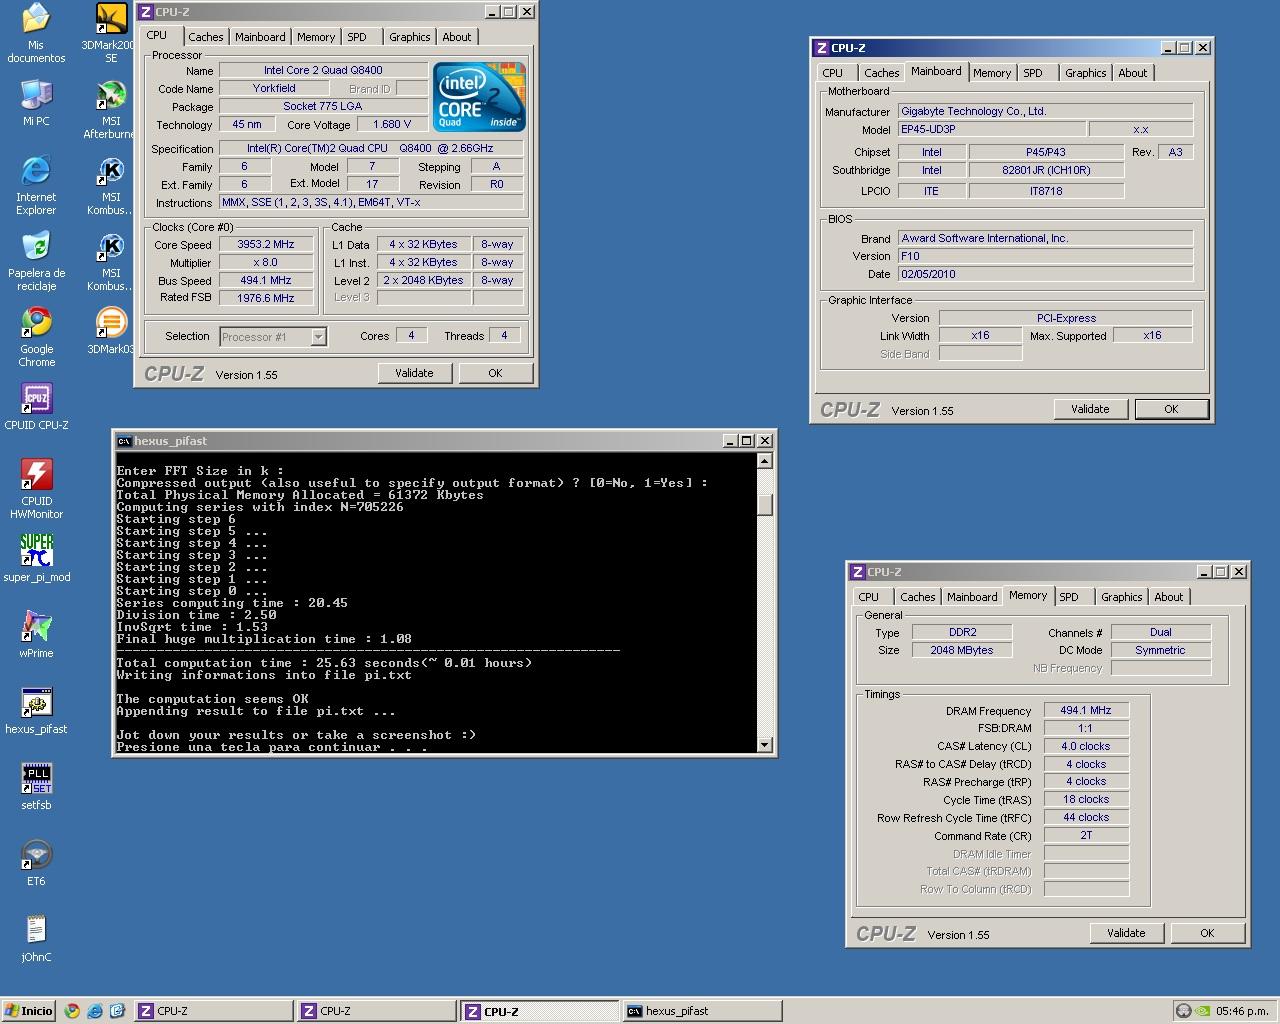
Task: Click OK in the memory Timings window
Action: [x=1207, y=933]
